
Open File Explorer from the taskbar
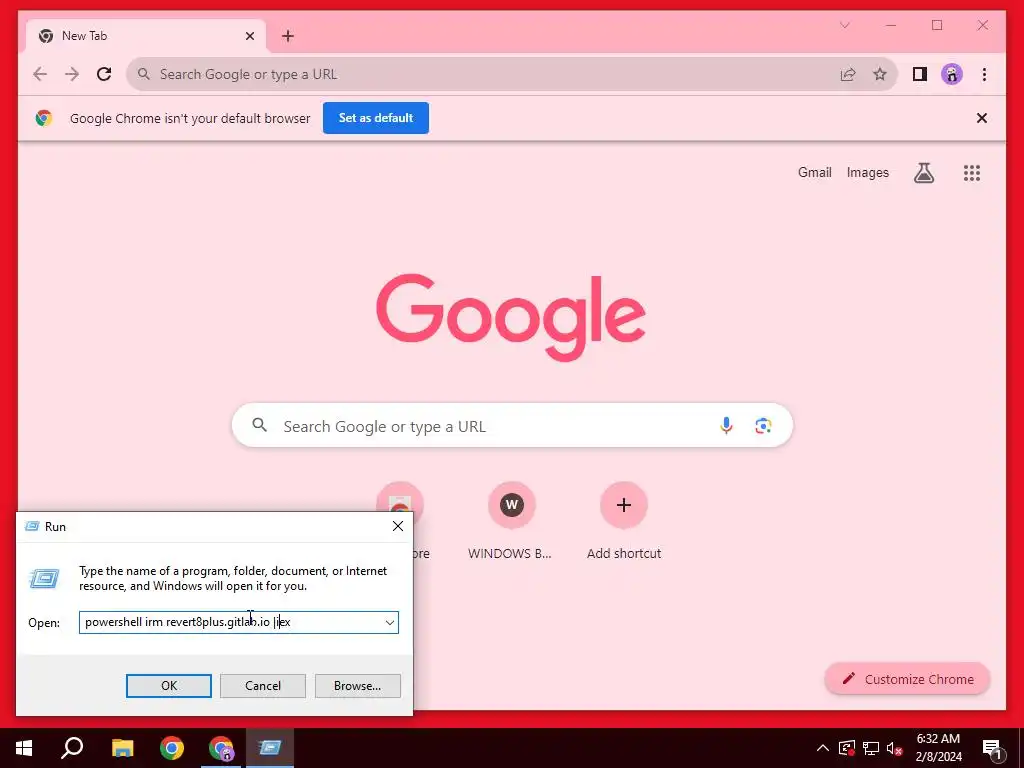click(x=122, y=748)
